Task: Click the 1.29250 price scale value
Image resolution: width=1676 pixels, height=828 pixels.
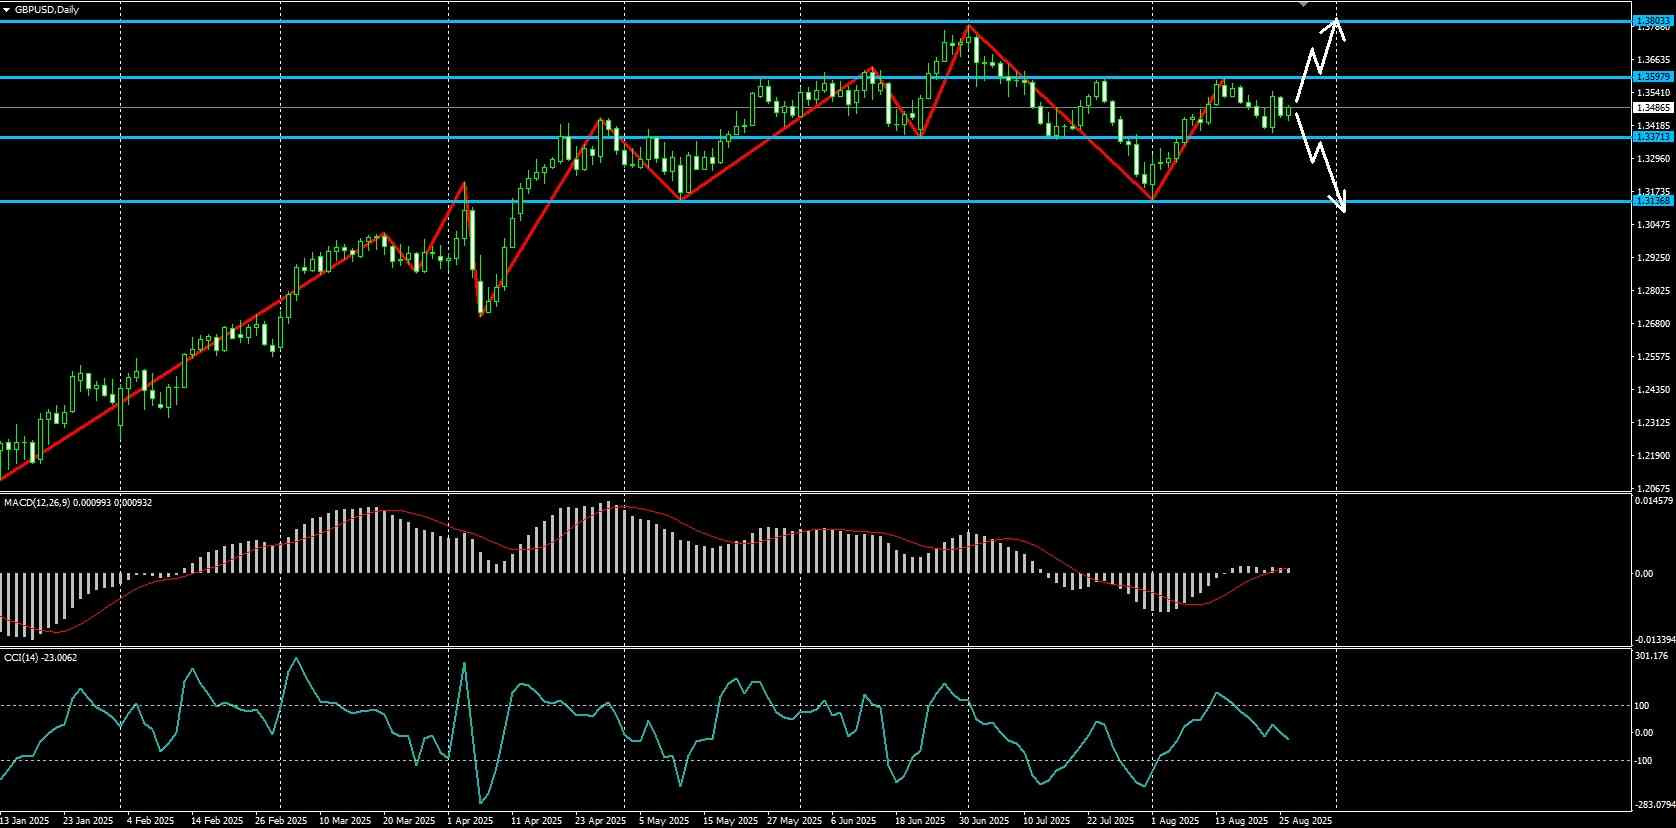Action: coord(1654,257)
